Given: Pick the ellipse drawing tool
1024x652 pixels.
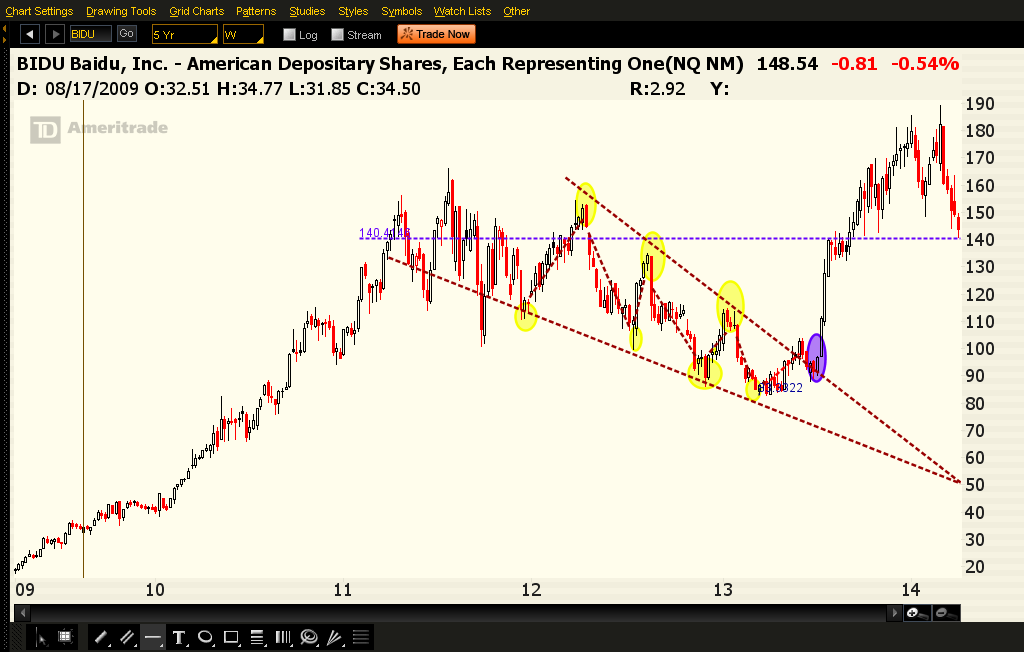Looking at the screenshot, I should pos(205,636).
